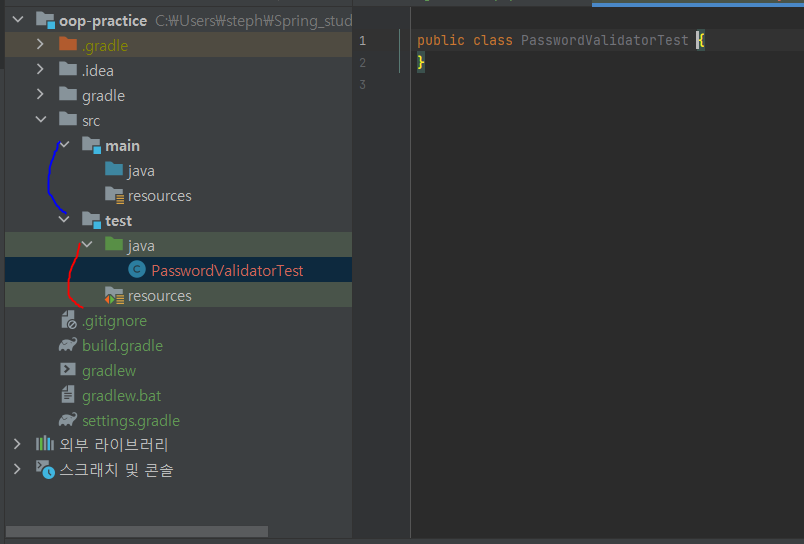
Task: Open the build.gradle file
Action: tap(123, 346)
